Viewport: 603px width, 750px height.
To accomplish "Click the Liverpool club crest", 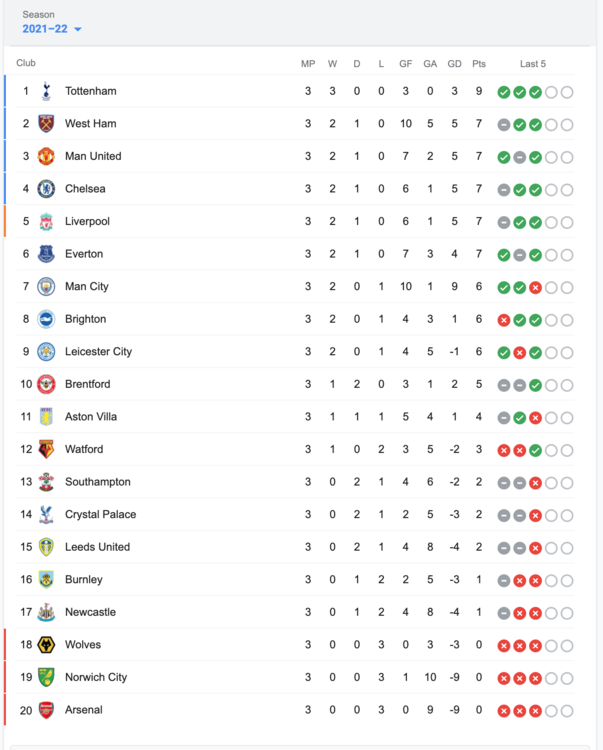I will coord(46,221).
